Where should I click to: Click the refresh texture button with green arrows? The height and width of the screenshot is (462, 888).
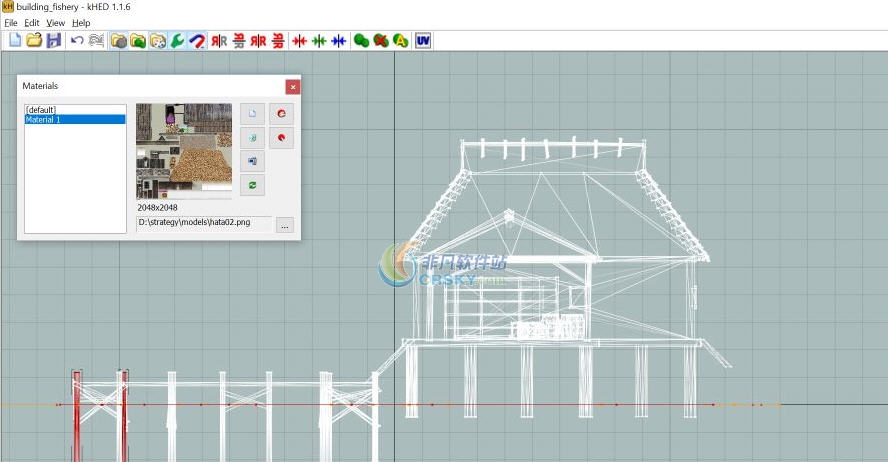click(x=253, y=186)
